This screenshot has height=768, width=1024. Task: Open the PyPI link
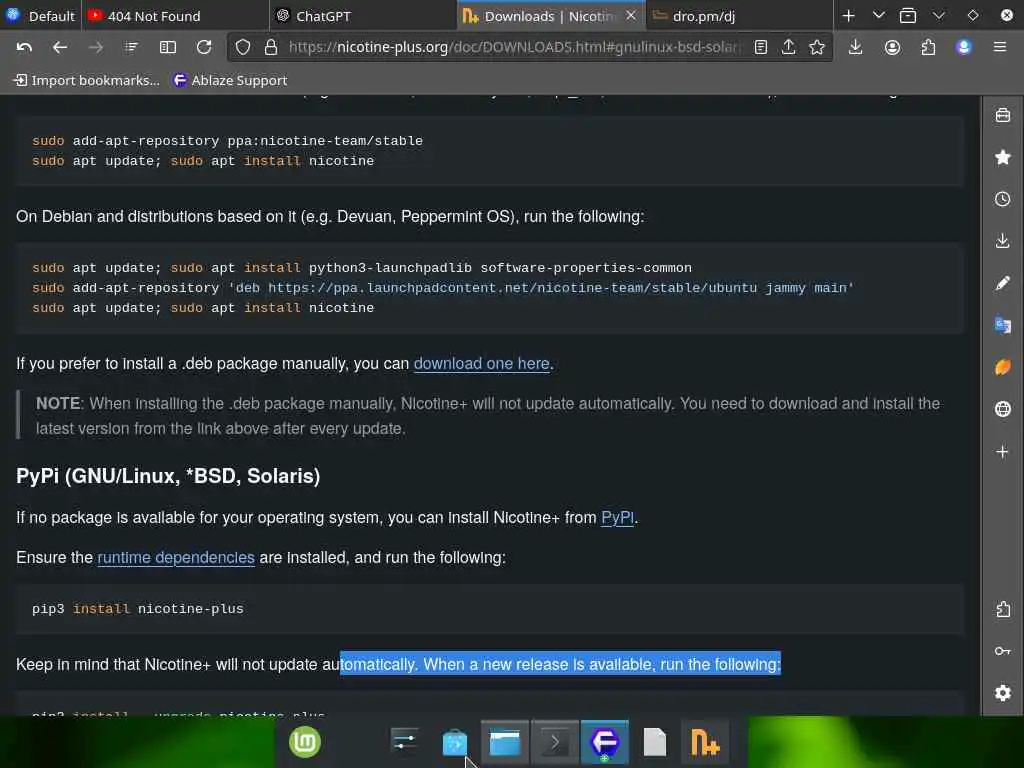tap(617, 518)
